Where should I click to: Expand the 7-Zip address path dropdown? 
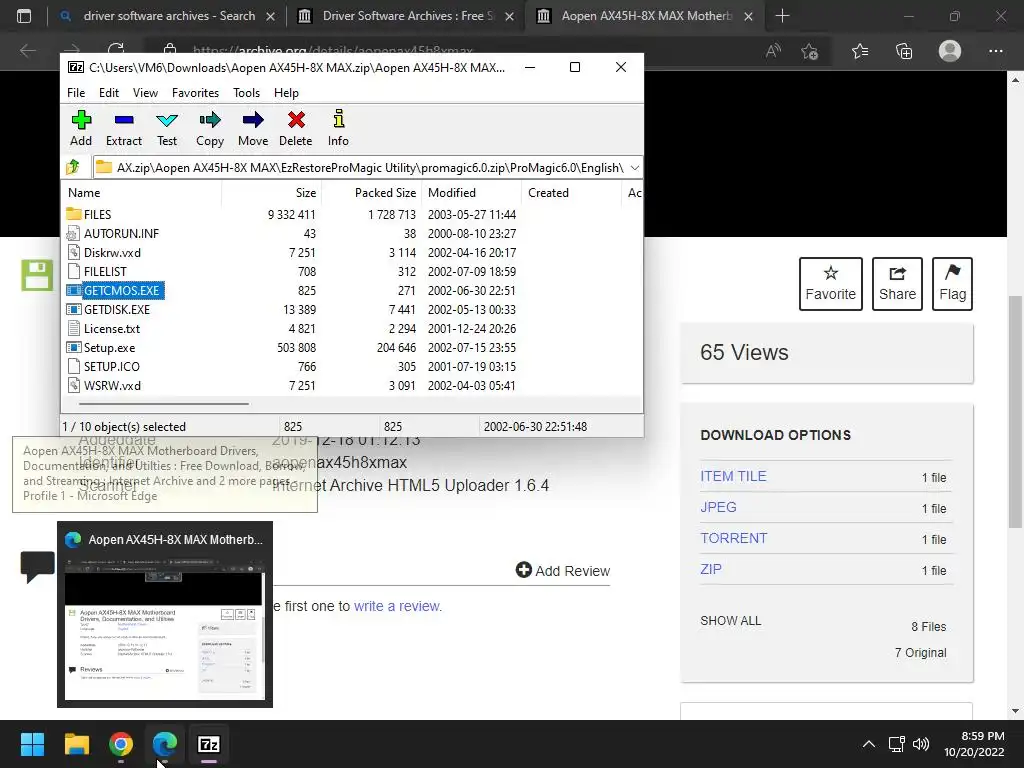pos(635,168)
